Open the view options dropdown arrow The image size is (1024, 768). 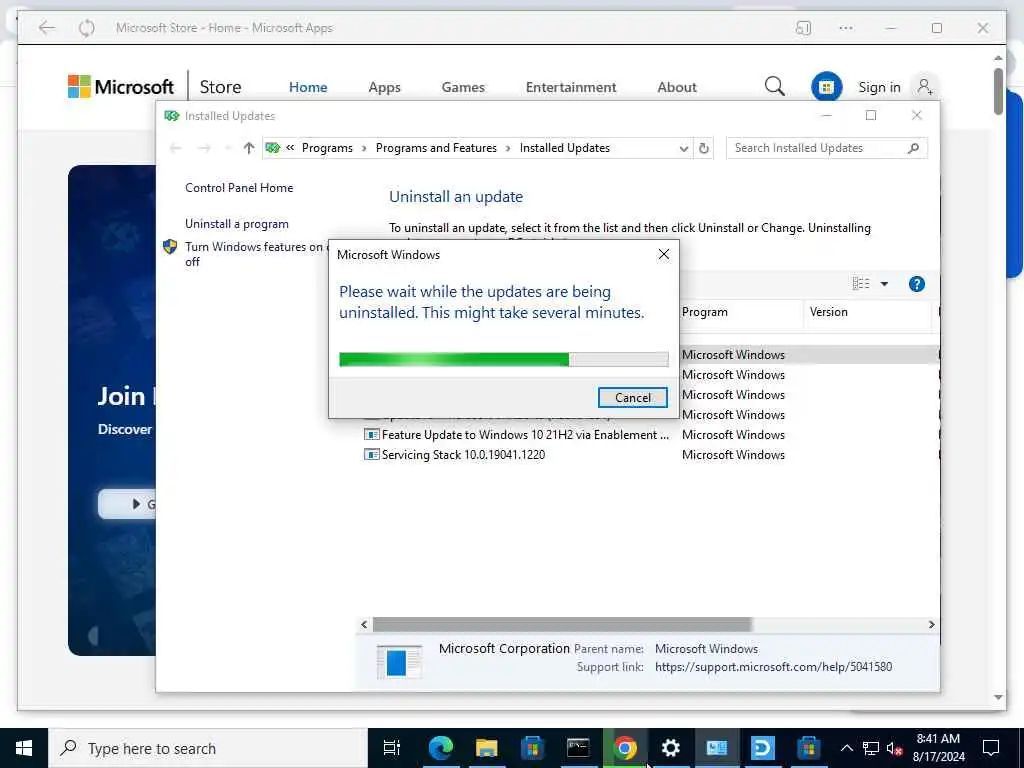884,284
